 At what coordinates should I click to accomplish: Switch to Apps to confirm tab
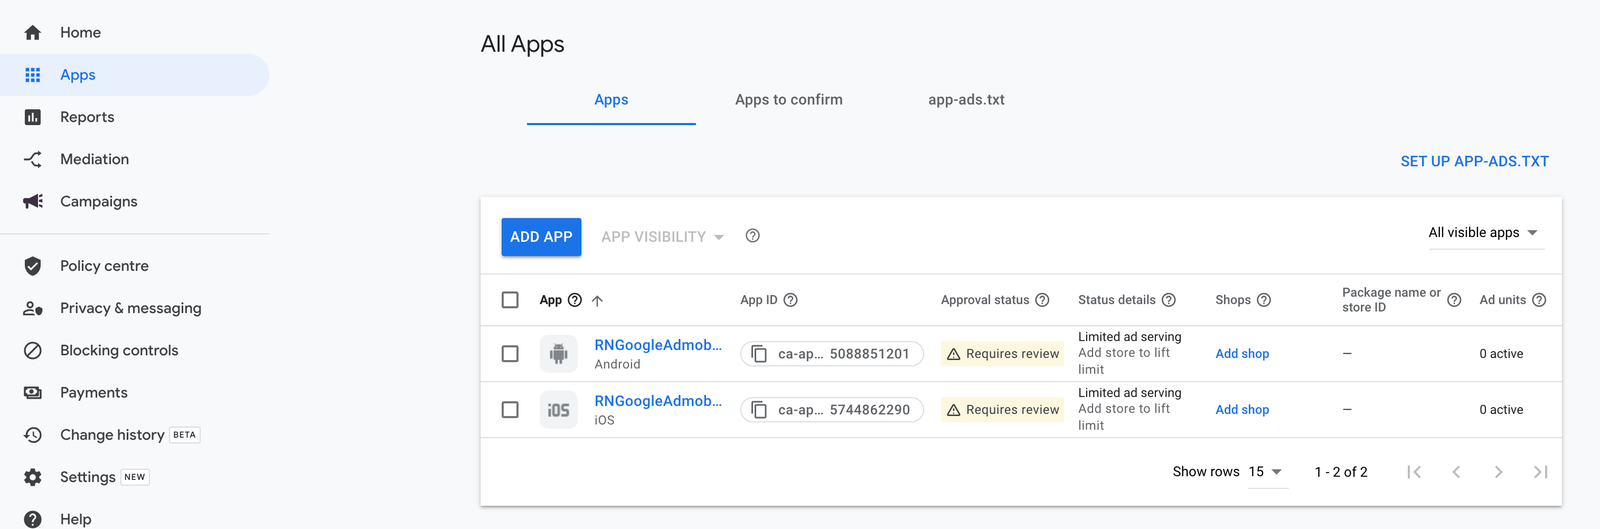789,100
